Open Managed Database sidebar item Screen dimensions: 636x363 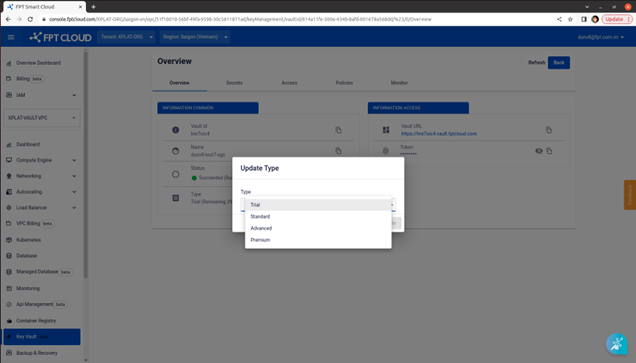pos(42,272)
